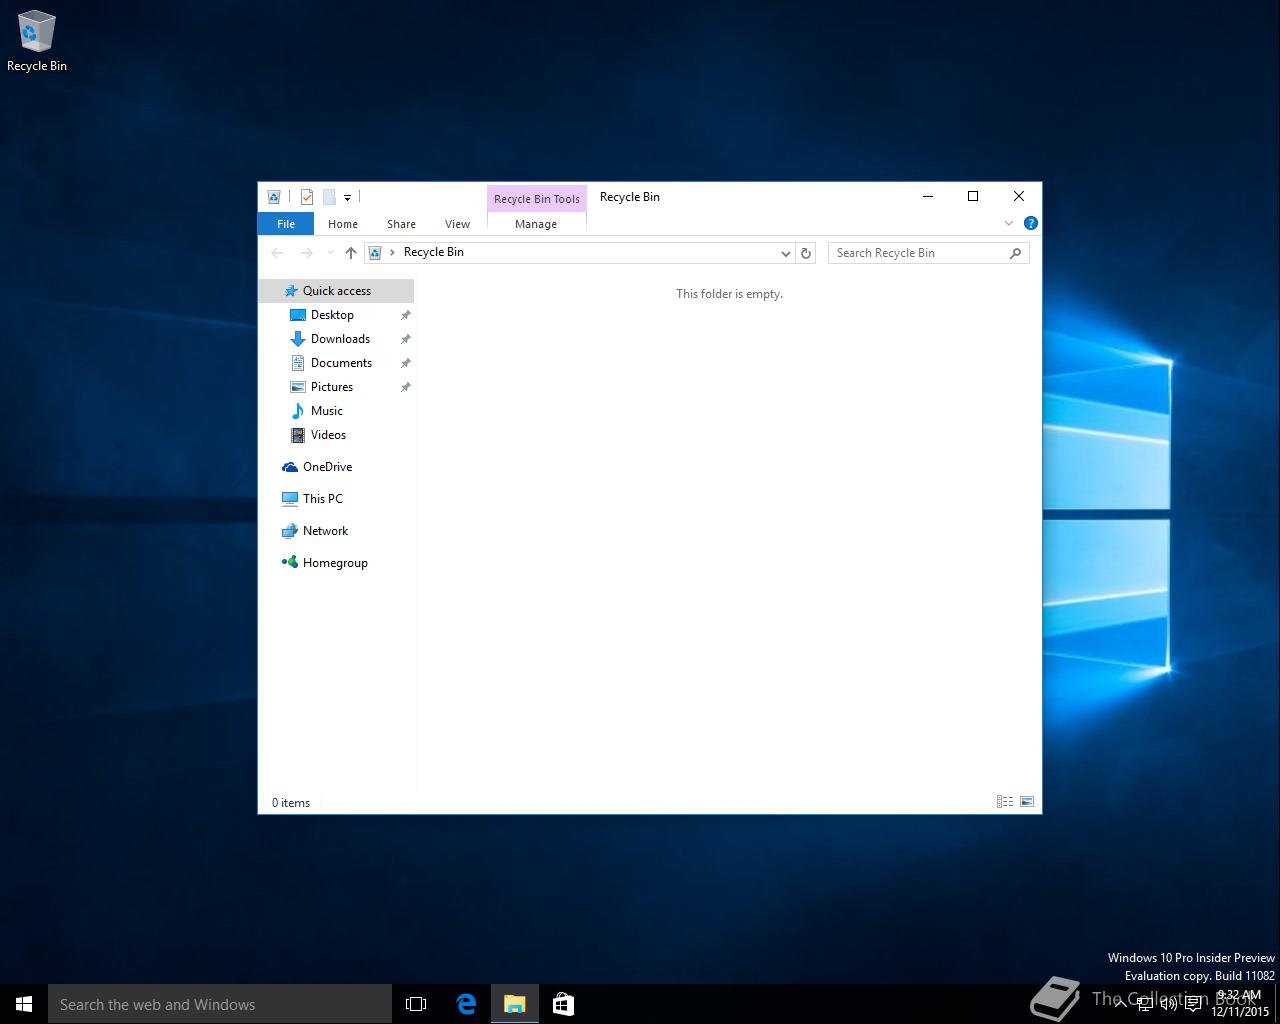Open address bar history dropdown

pos(785,253)
